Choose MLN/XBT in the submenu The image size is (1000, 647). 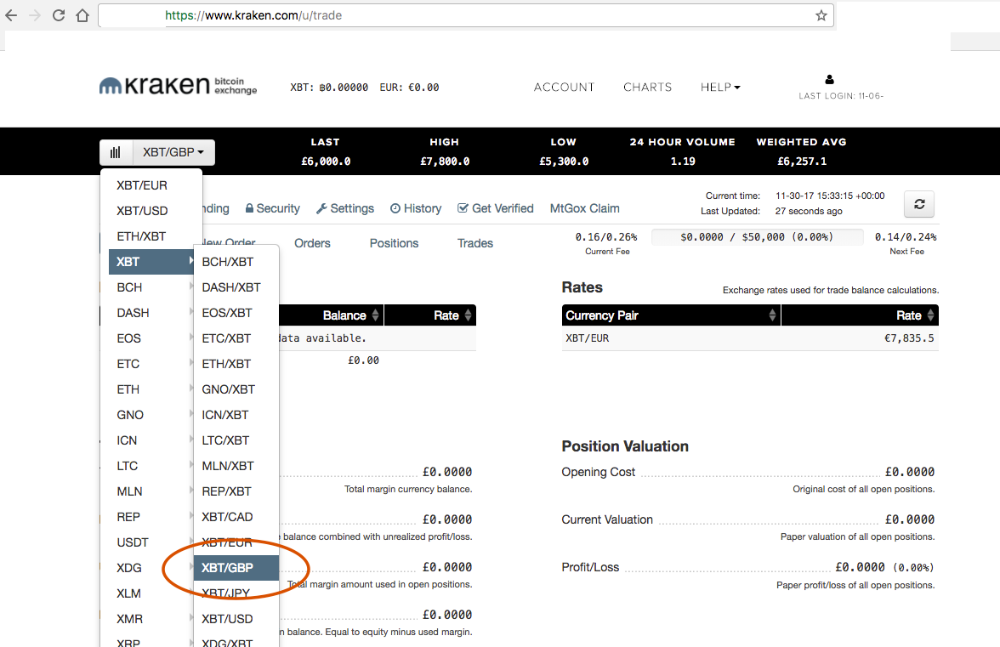tap(236, 466)
